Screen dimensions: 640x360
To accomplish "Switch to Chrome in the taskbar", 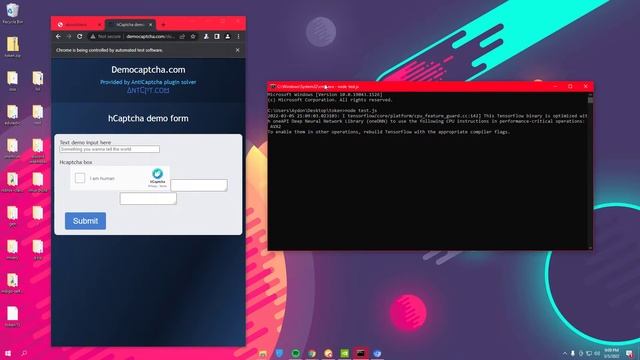I will point(312,353).
